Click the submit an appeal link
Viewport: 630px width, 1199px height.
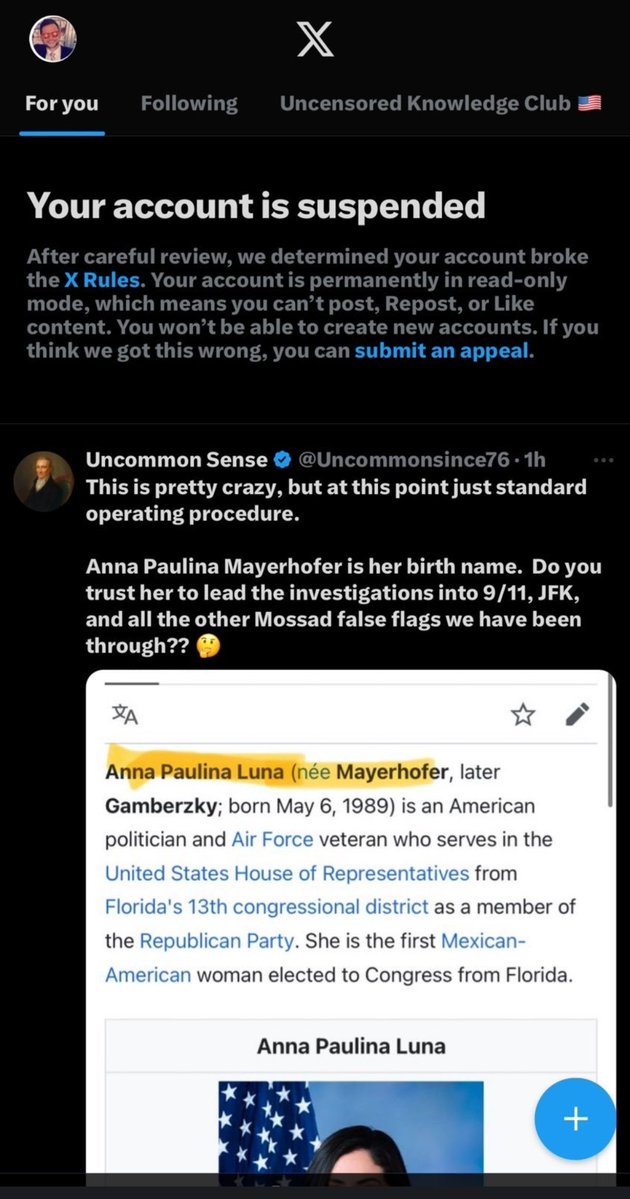pos(438,351)
